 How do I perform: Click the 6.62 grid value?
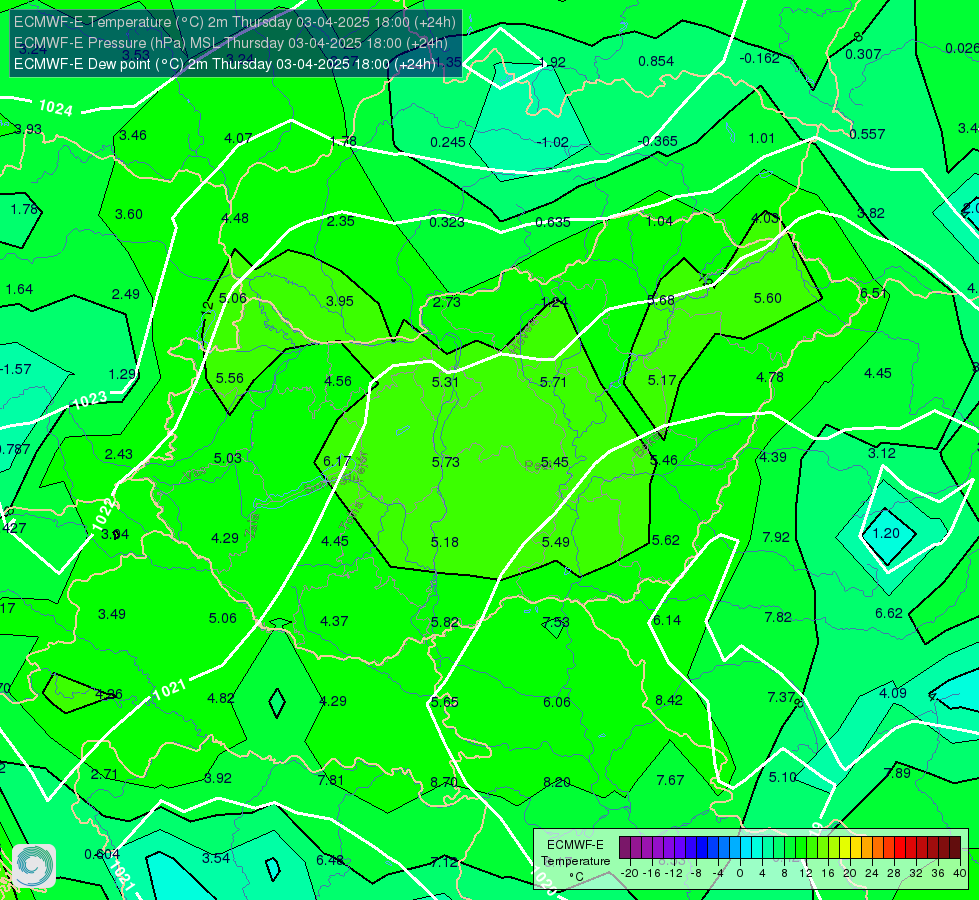[888, 613]
